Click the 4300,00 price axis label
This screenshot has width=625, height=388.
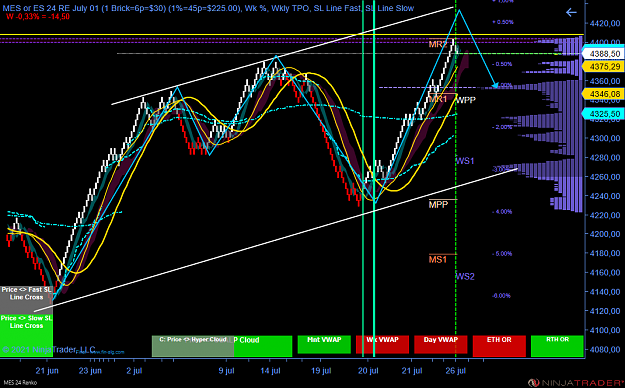tap(605, 138)
